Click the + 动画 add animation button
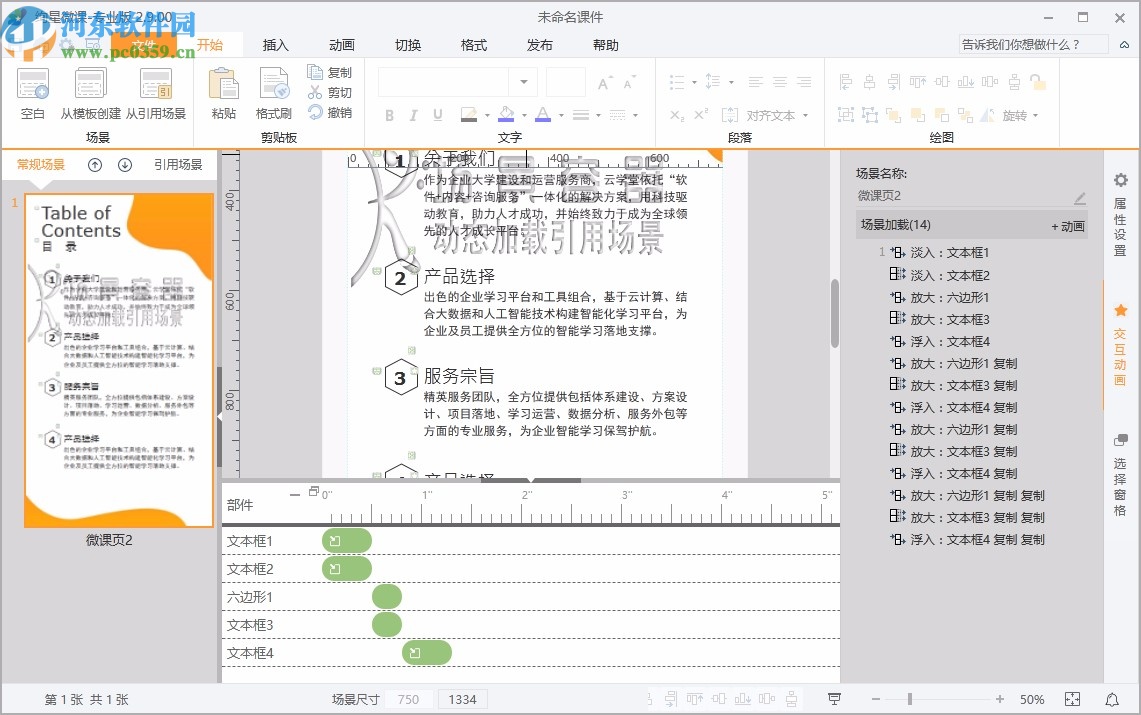Image resolution: width=1141 pixels, height=715 pixels. pos(1067,226)
